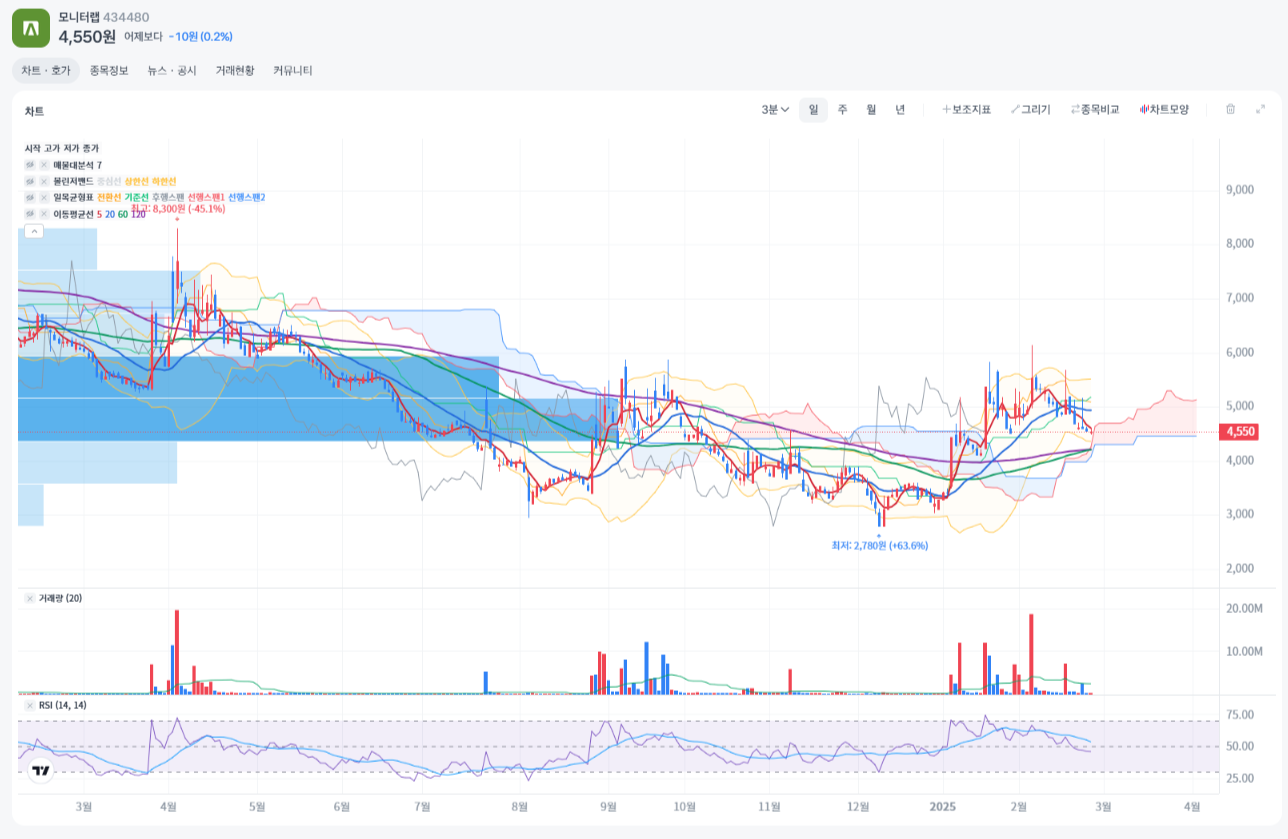Click the 선행스팬2 Ichimoku label
The image size is (1288, 839).
coord(247,197)
